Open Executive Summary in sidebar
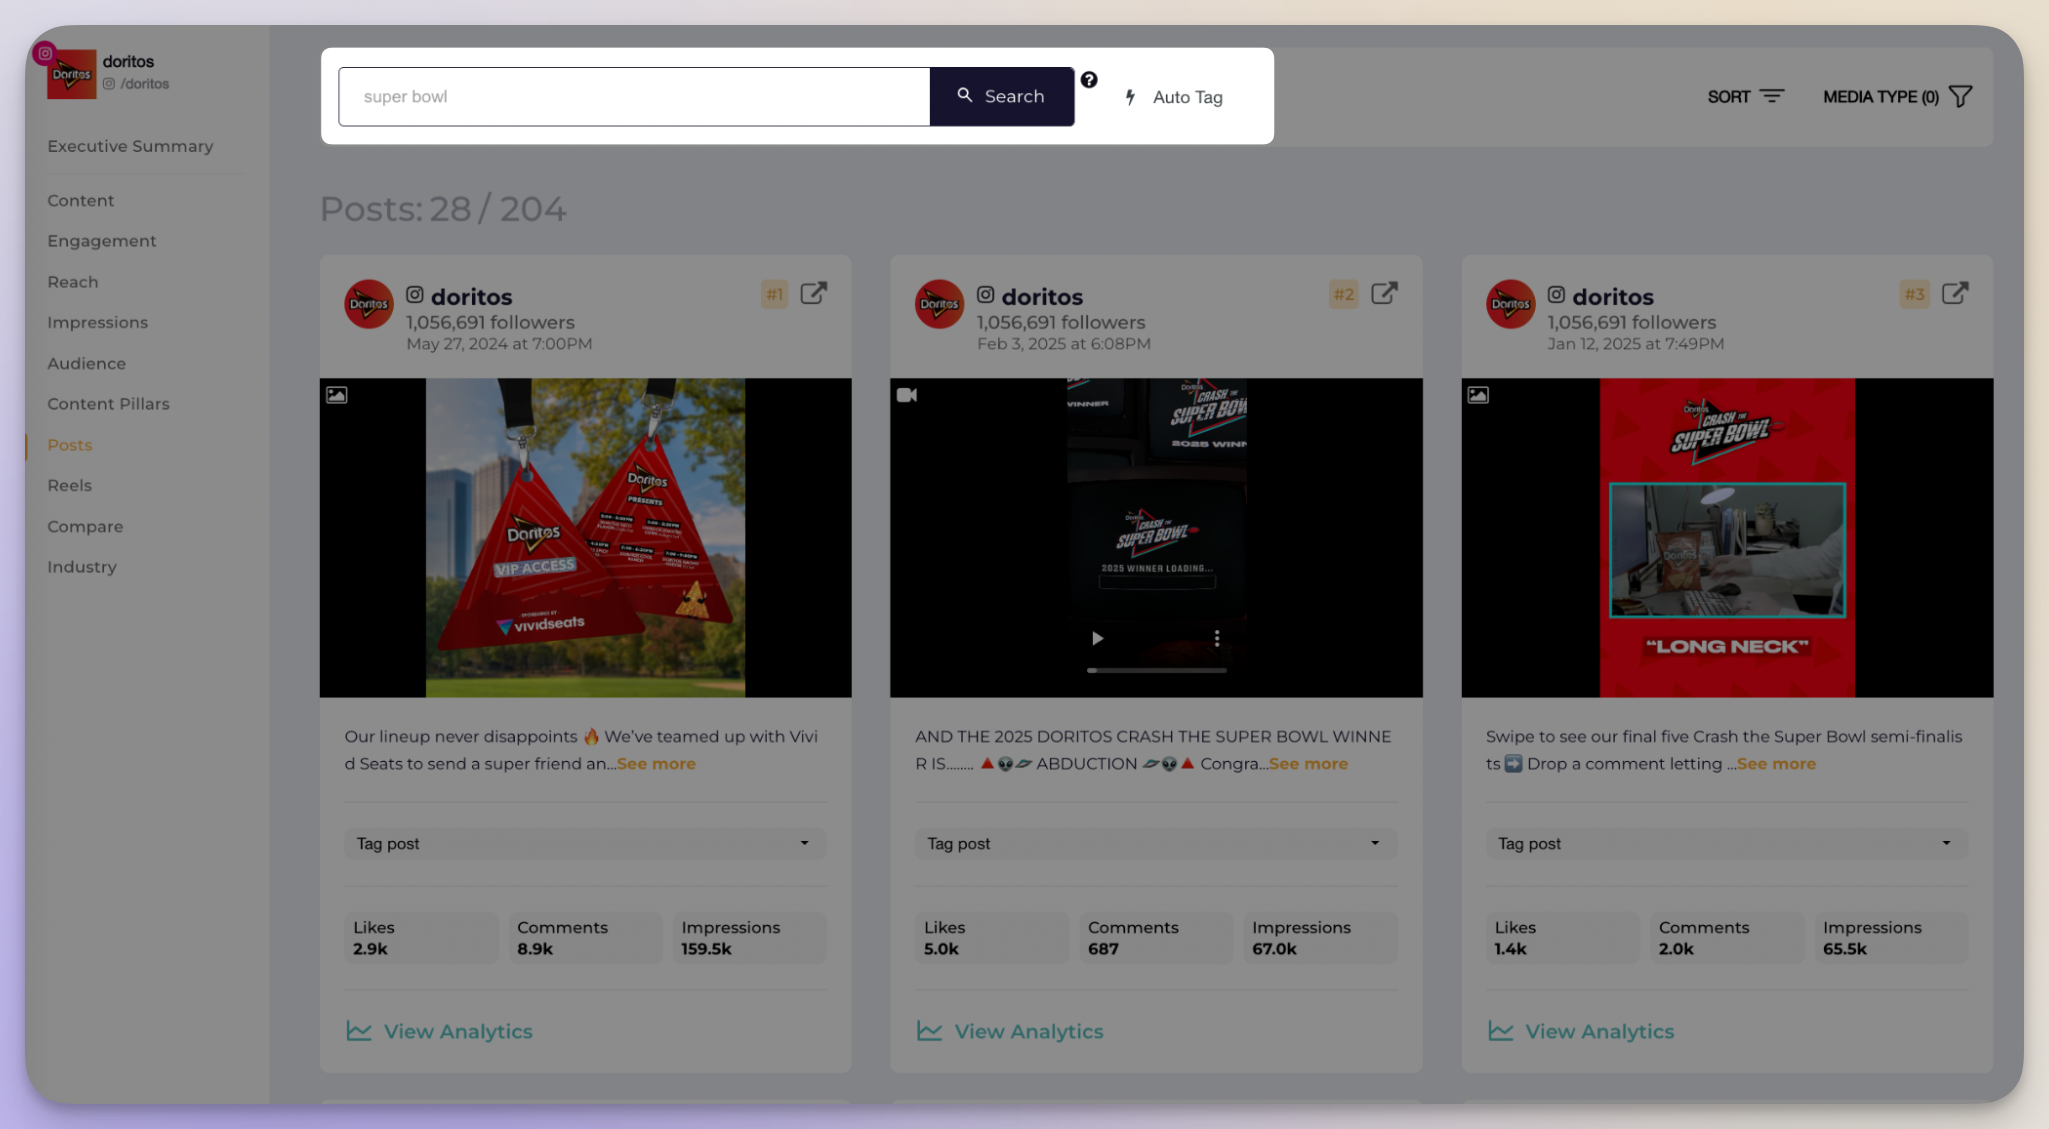The image size is (2049, 1129). coord(130,146)
